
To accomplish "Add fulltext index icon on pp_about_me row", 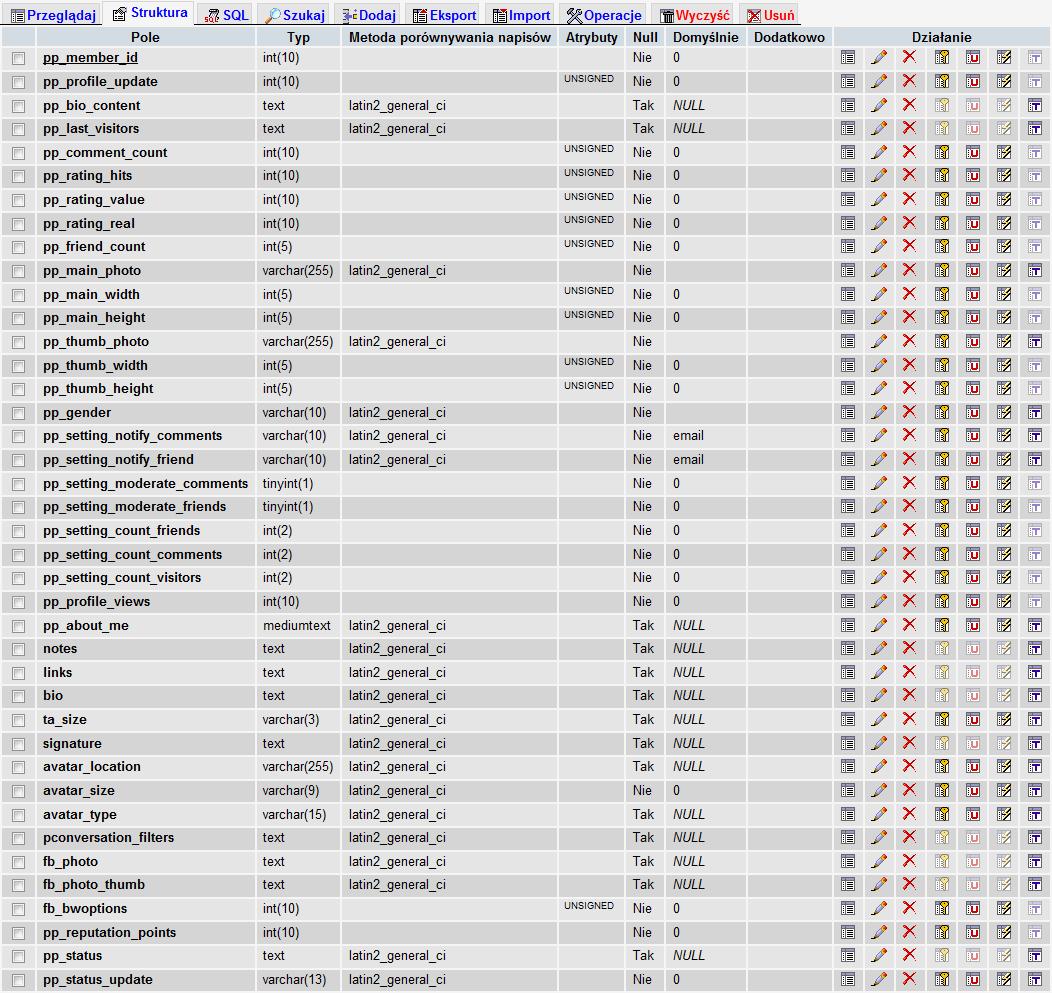I will tap(1035, 625).
